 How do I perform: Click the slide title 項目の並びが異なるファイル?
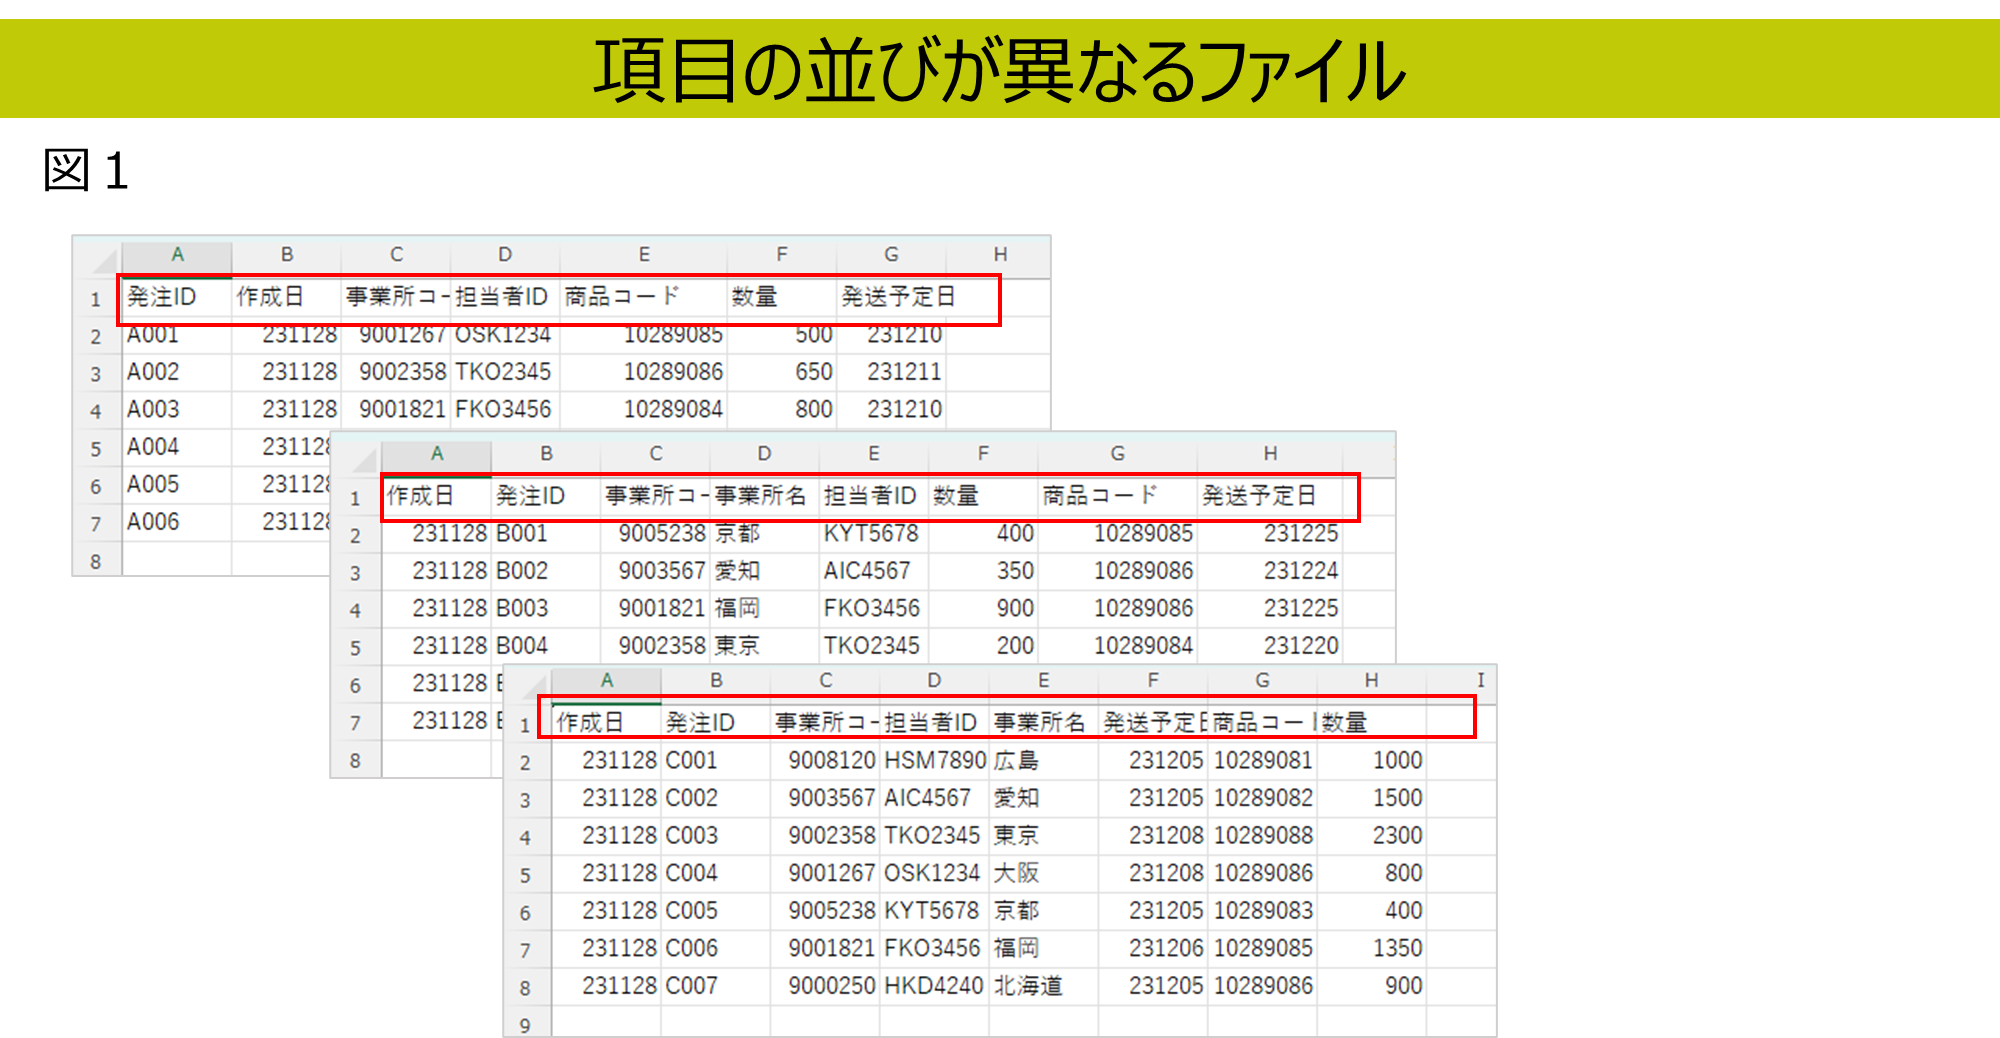coord(1000,70)
